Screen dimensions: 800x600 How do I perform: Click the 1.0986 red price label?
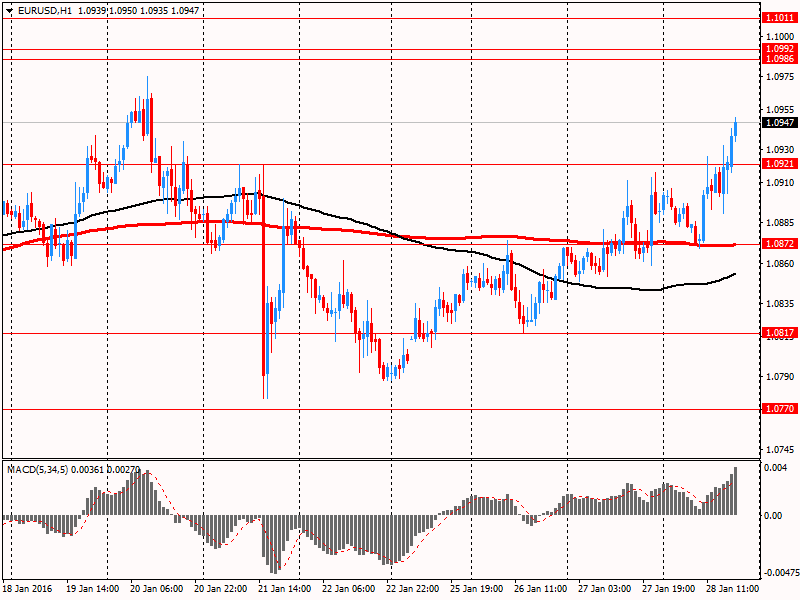[x=779, y=59]
